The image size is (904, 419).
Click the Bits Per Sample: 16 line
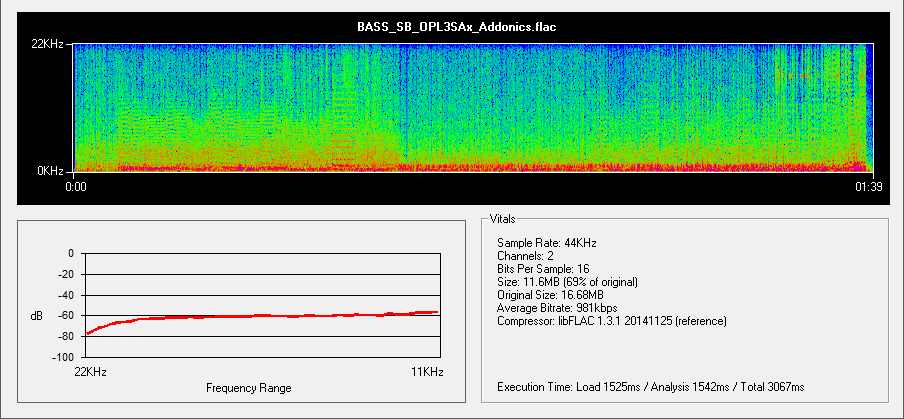[x=549, y=269]
